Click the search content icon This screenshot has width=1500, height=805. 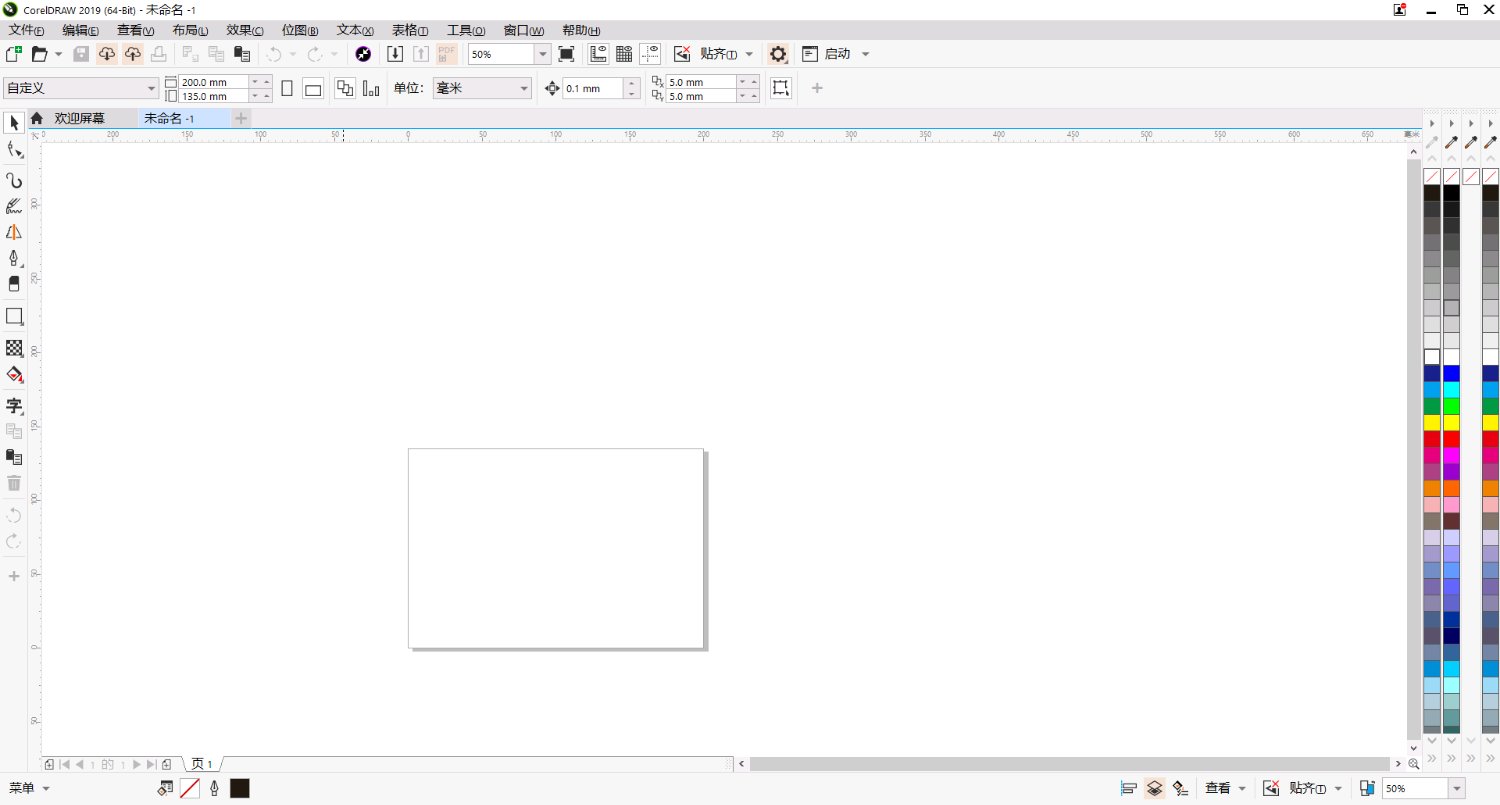click(363, 54)
